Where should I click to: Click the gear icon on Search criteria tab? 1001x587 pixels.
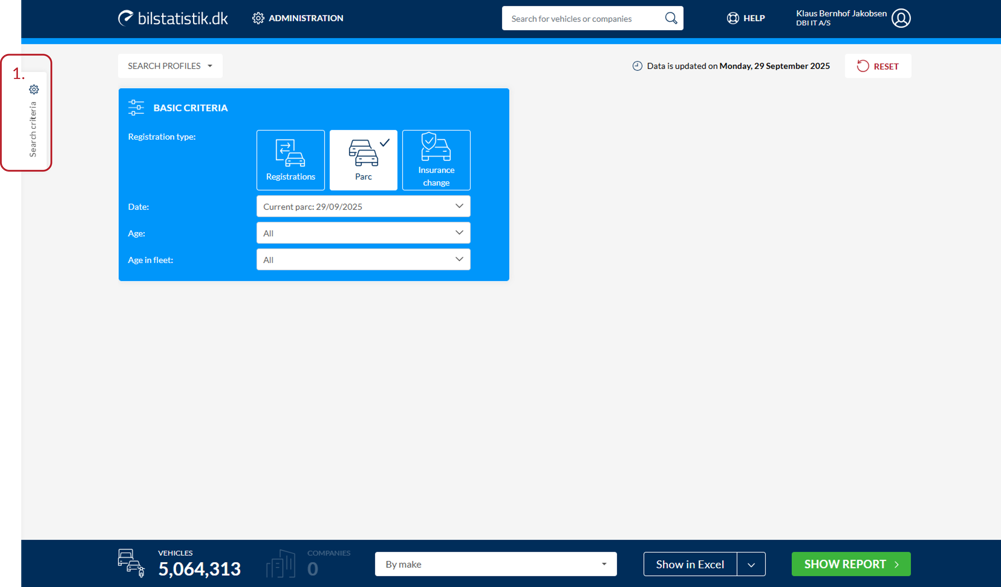(x=34, y=89)
